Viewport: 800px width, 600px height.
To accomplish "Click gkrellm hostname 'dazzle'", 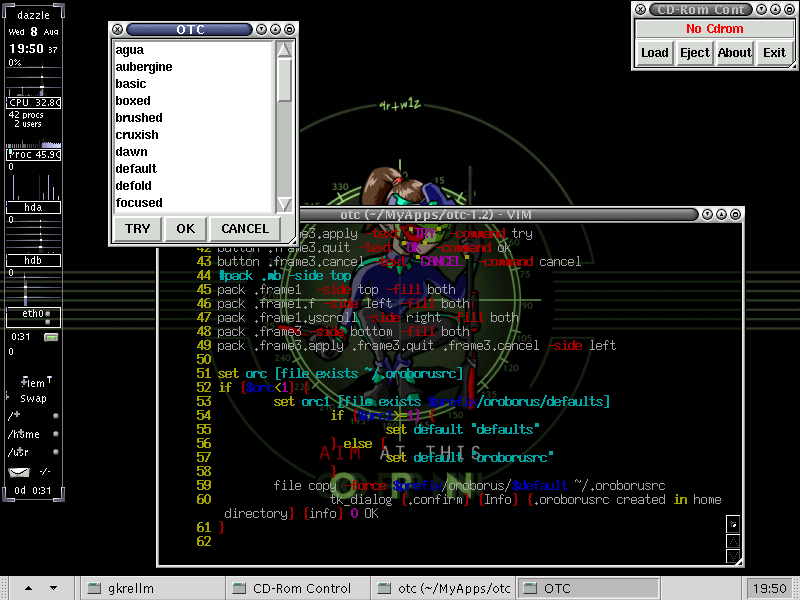I will click(34, 15).
